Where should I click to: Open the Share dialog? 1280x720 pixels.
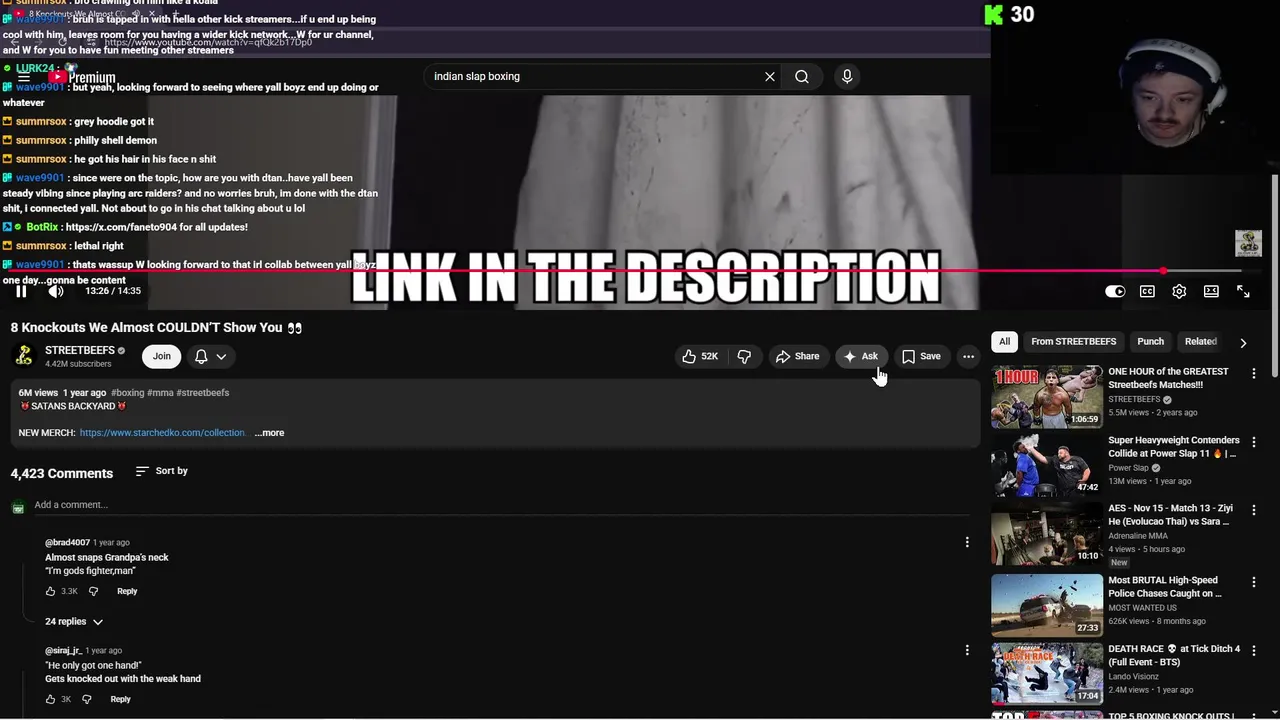[x=797, y=356]
